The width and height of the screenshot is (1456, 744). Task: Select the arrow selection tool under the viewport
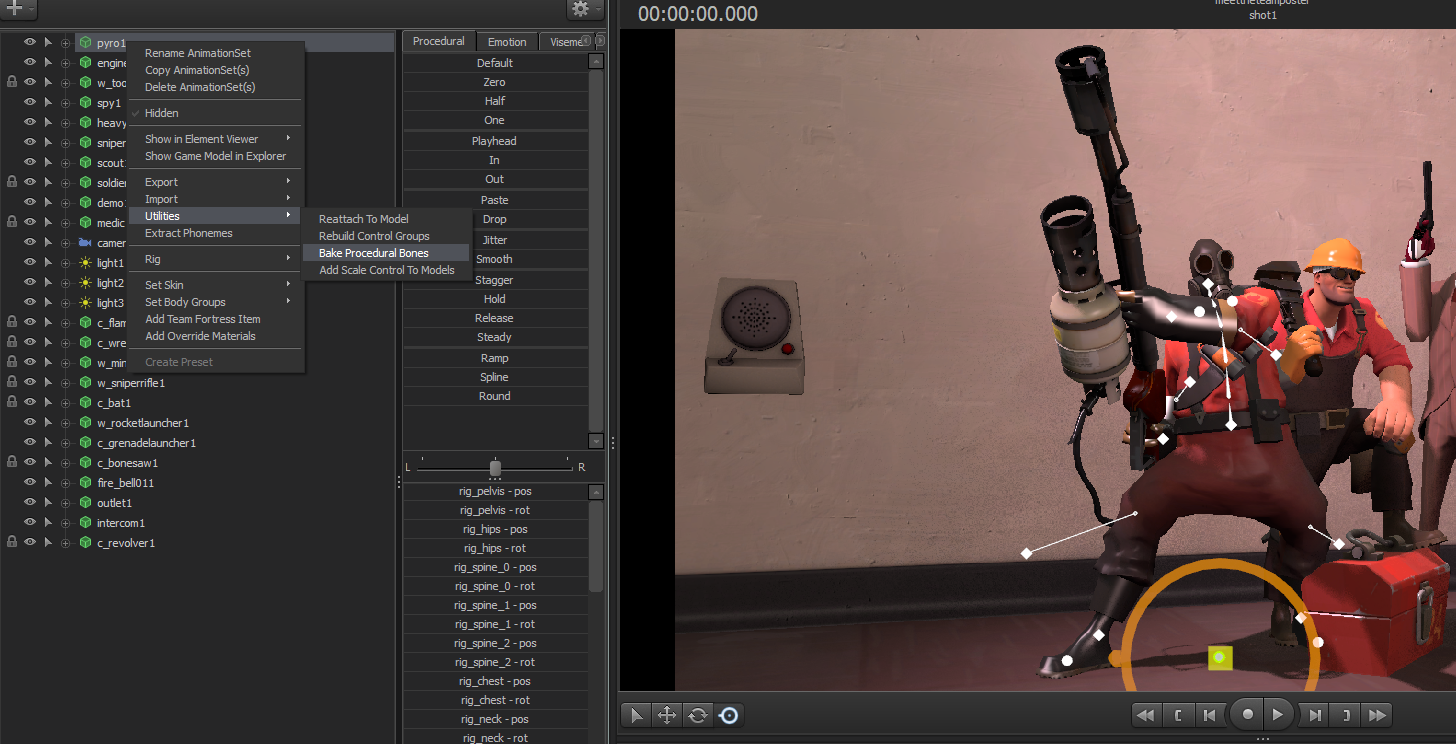[x=635, y=715]
